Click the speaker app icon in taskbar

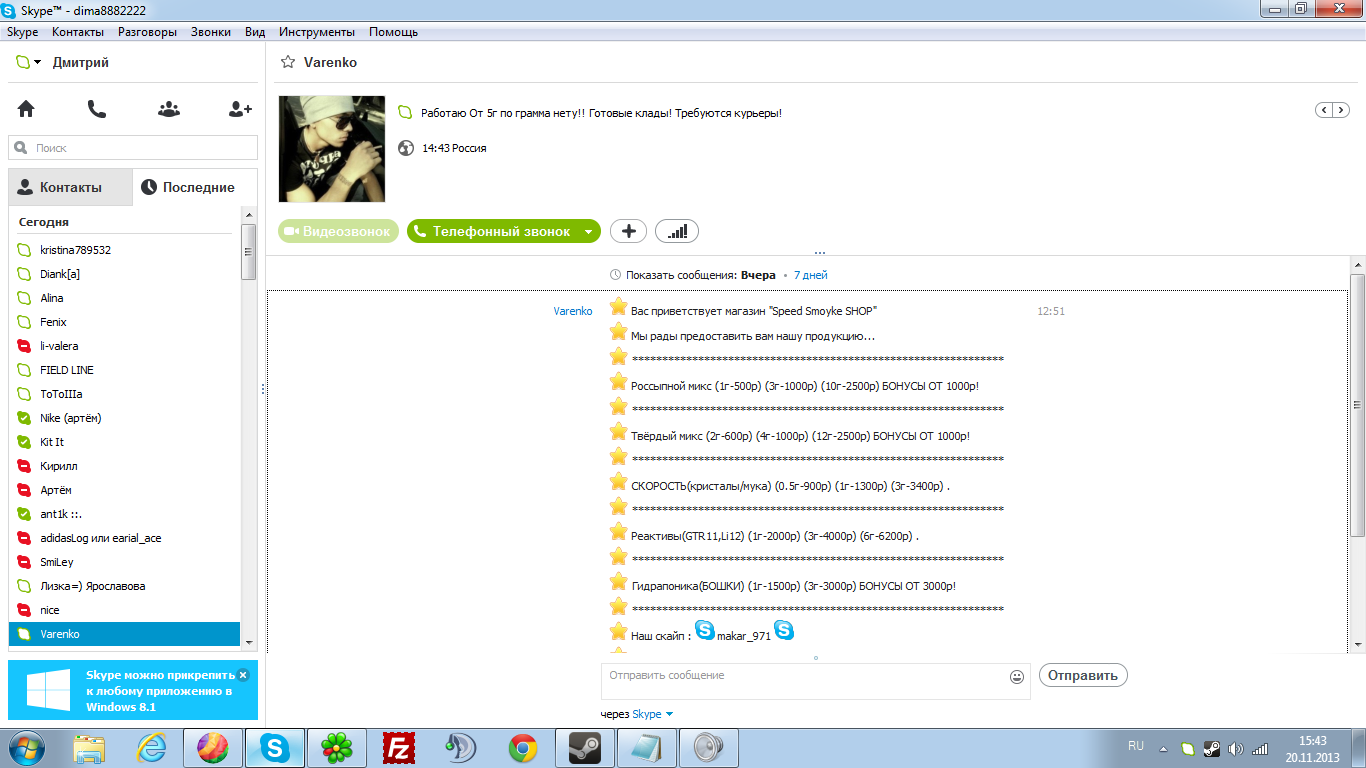pyautogui.click(x=708, y=748)
